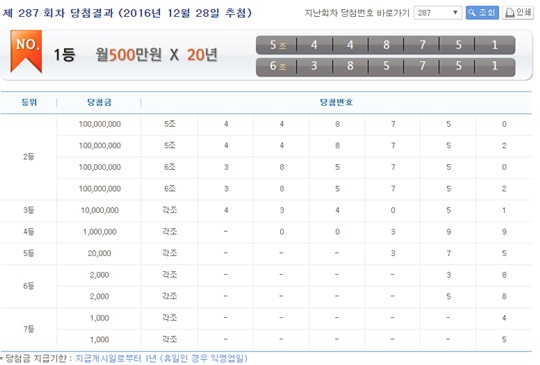Click the 당첨금 column header

(99, 102)
